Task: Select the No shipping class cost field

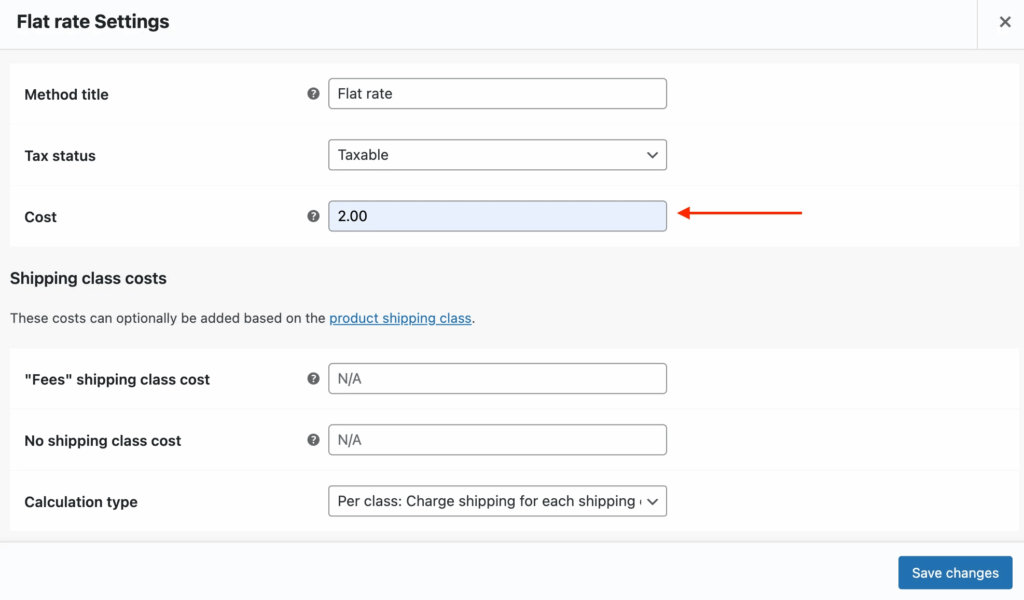Action: pos(497,440)
